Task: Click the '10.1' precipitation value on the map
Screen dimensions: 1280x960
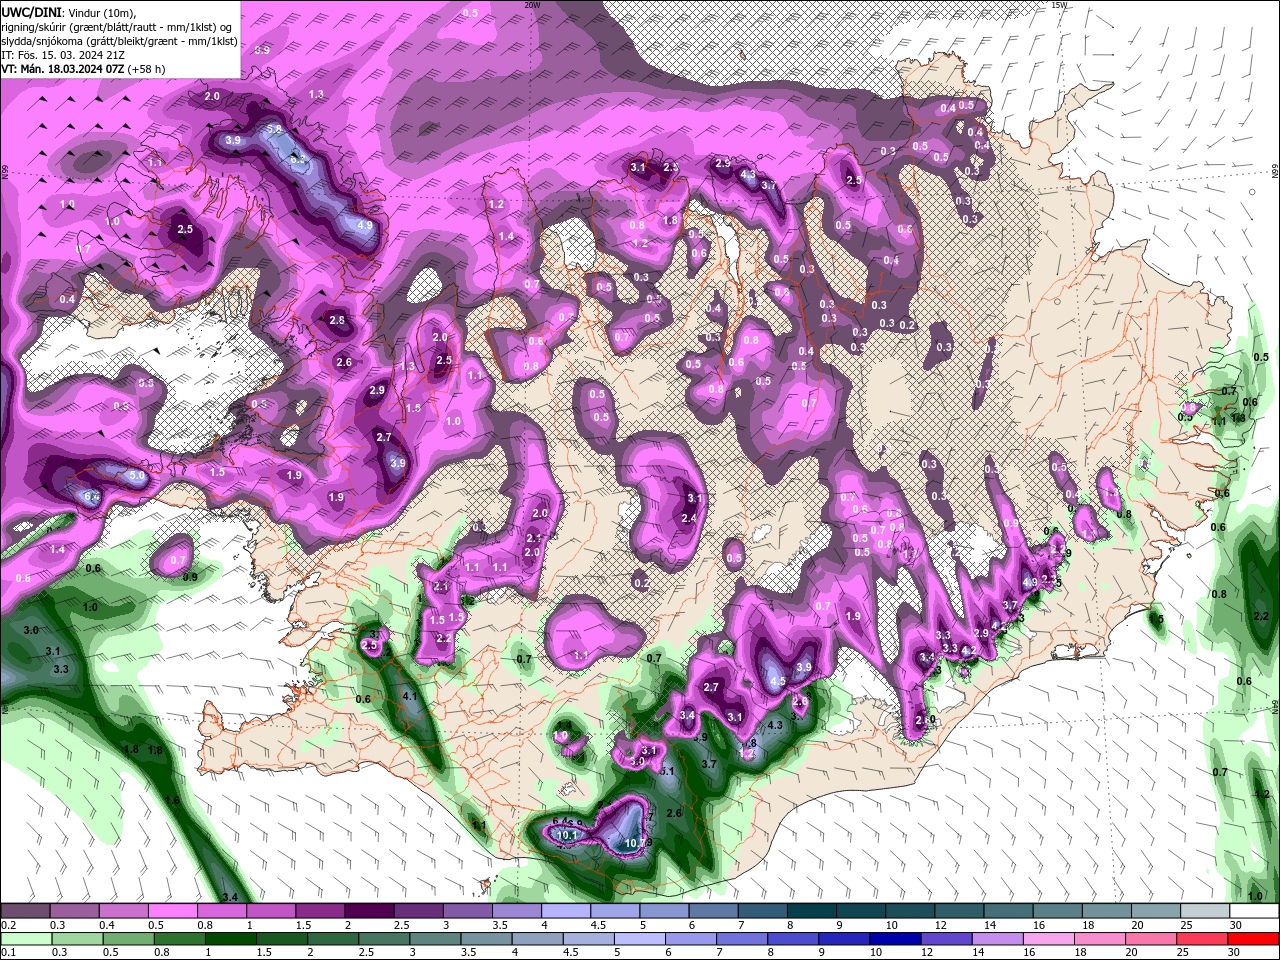Action: pyautogui.click(x=568, y=835)
